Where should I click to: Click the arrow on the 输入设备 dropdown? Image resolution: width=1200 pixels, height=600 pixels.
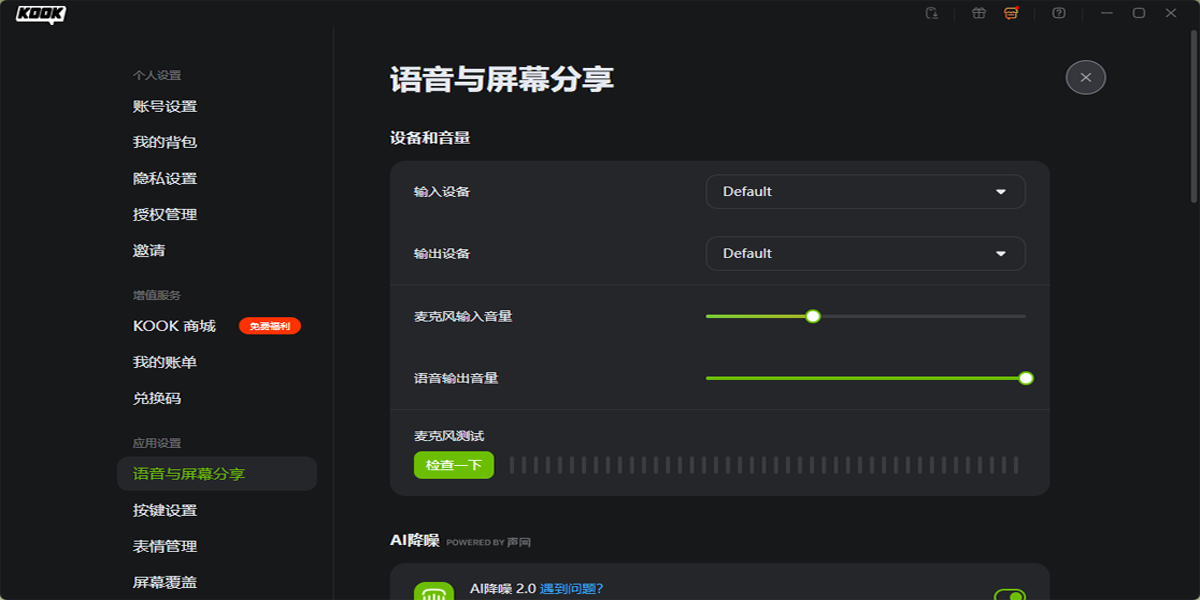(1000, 192)
